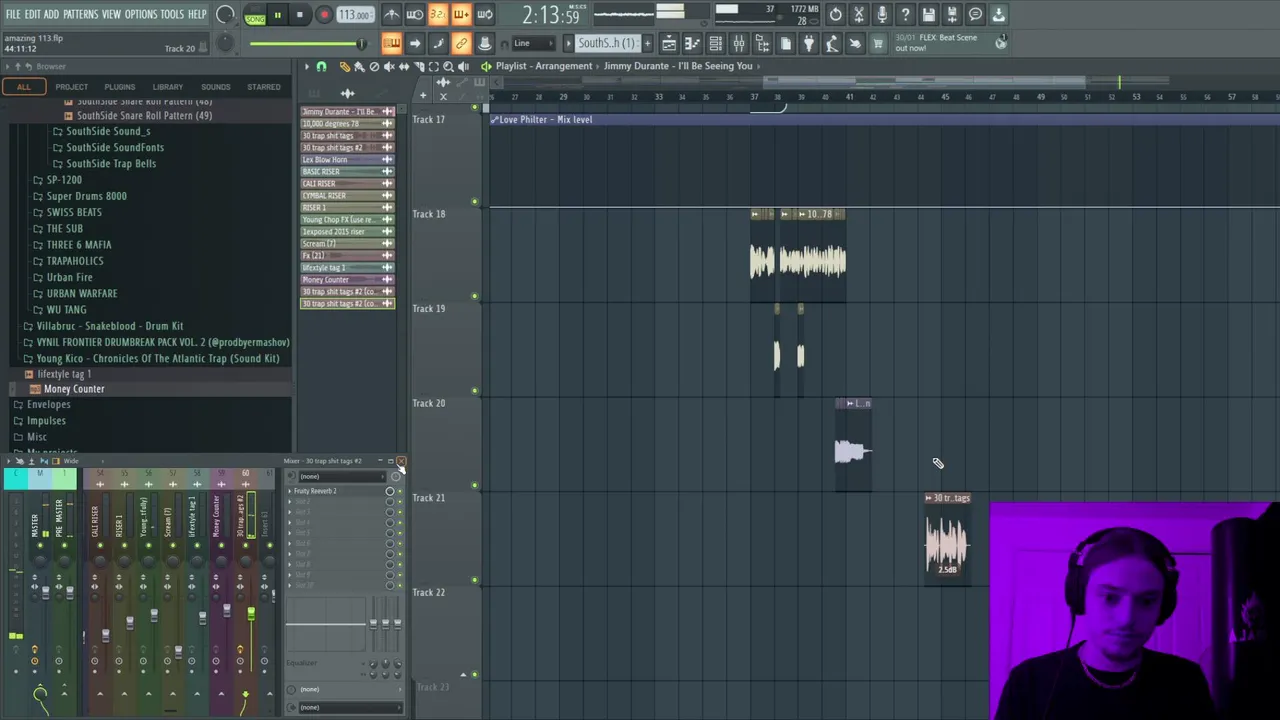Switch to the PLUGINS browser tab
Screen dimensions: 1280x720
tap(119, 87)
